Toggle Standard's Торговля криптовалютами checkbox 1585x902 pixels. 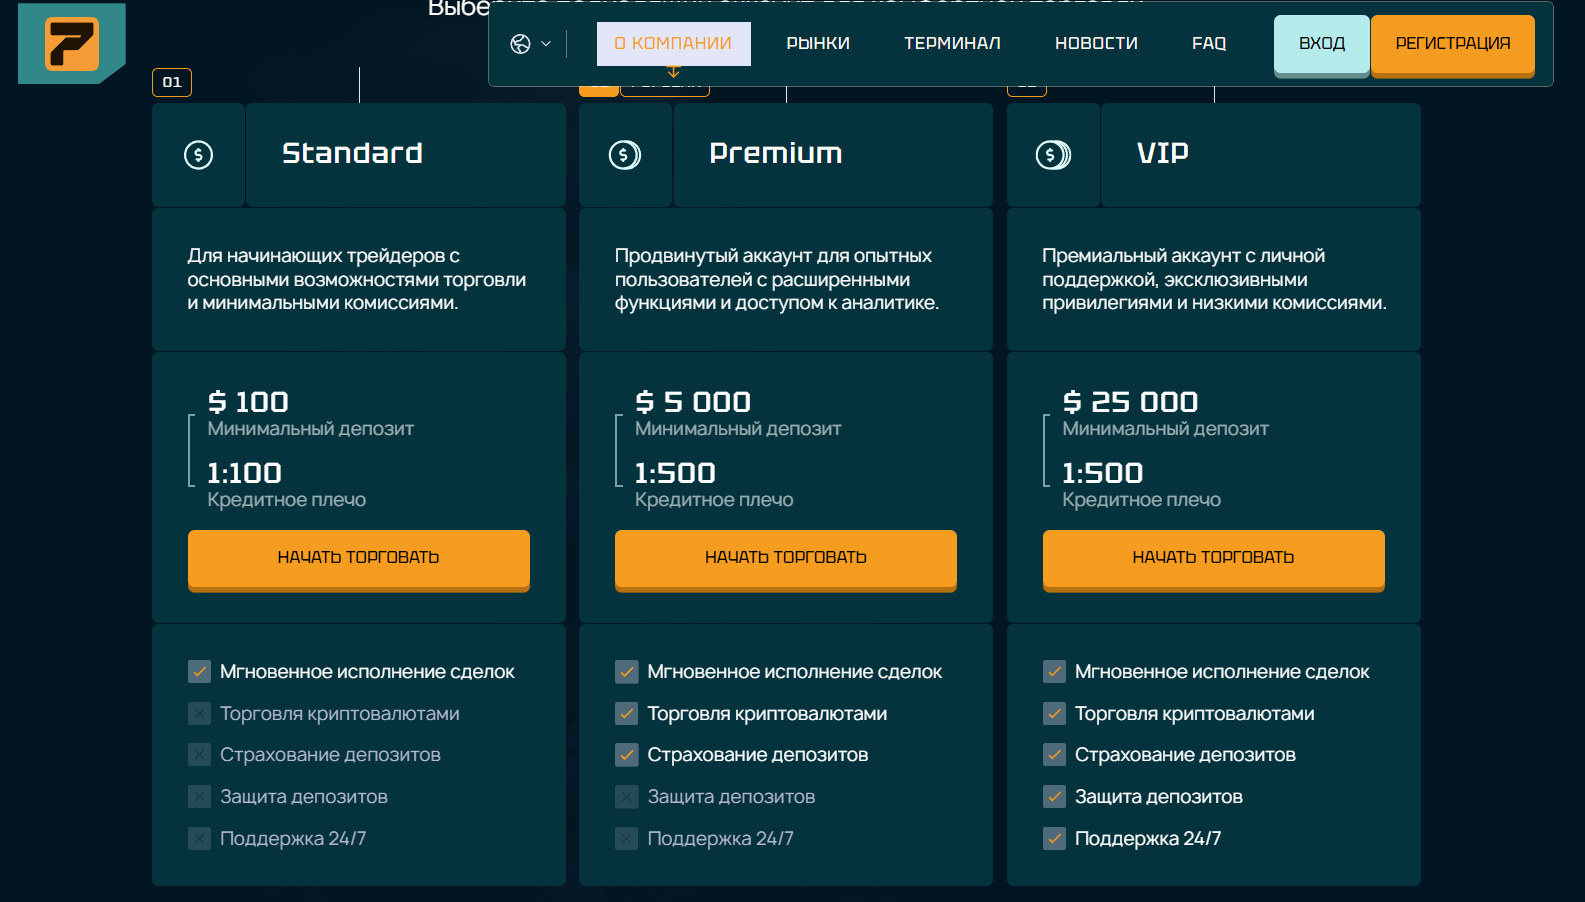[199, 714]
